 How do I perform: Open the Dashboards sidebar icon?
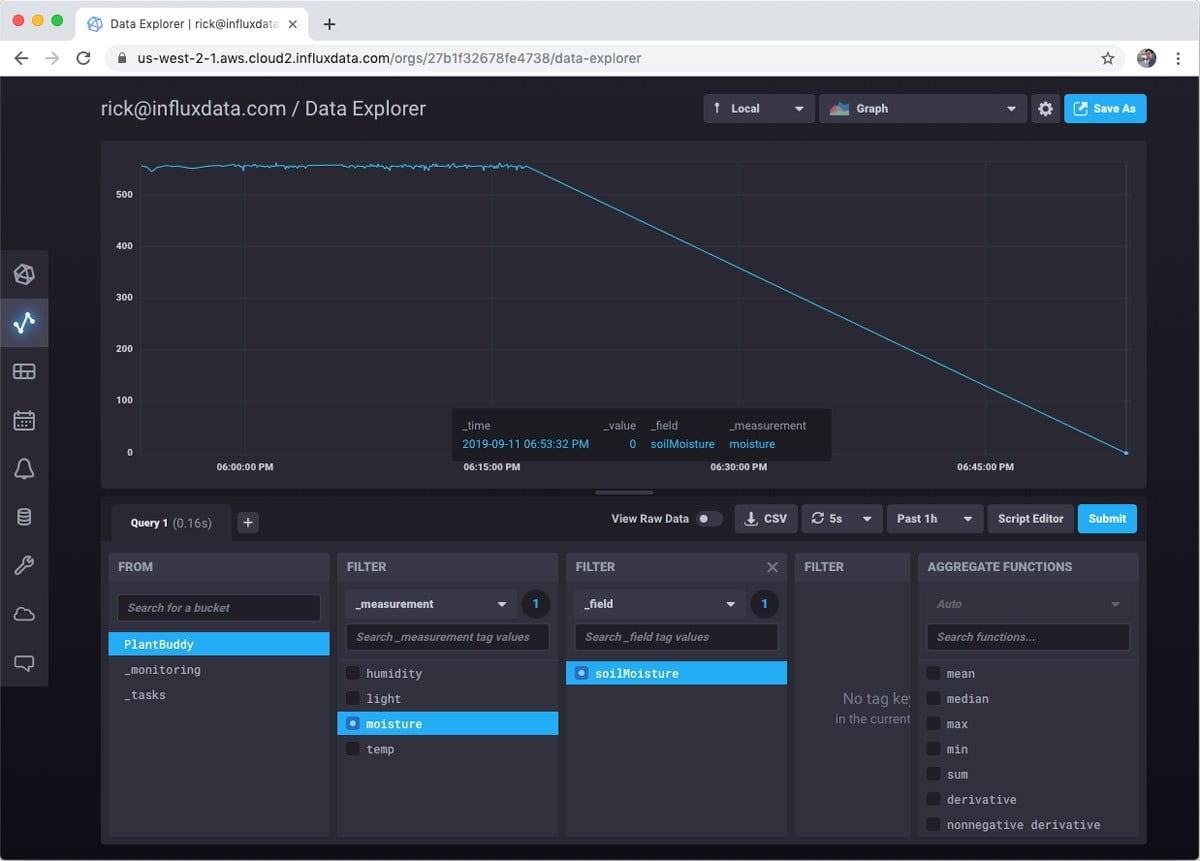point(25,371)
